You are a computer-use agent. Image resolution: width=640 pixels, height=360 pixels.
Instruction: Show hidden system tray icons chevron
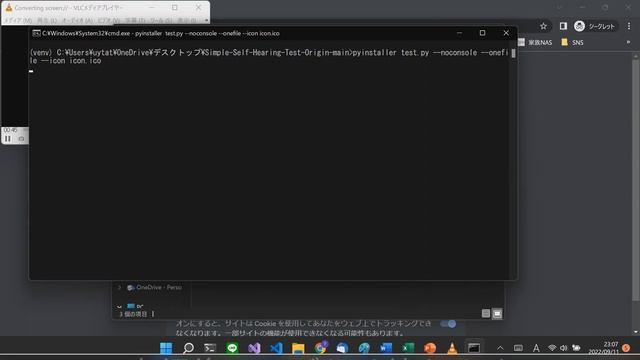500,348
